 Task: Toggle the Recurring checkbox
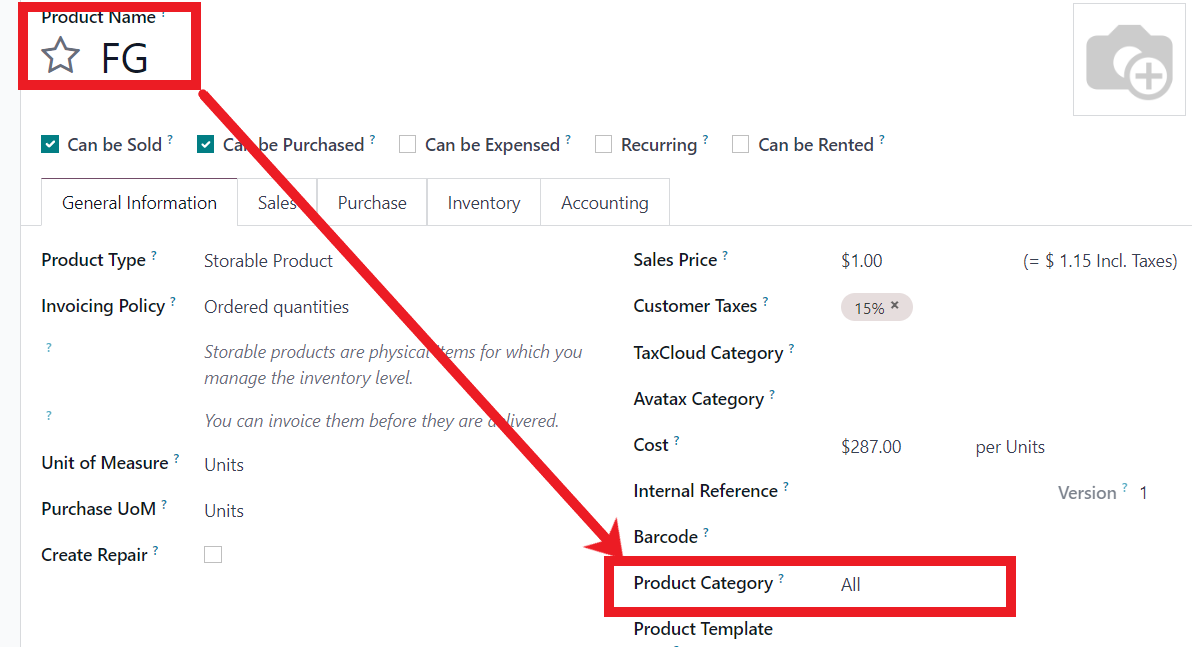(604, 144)
